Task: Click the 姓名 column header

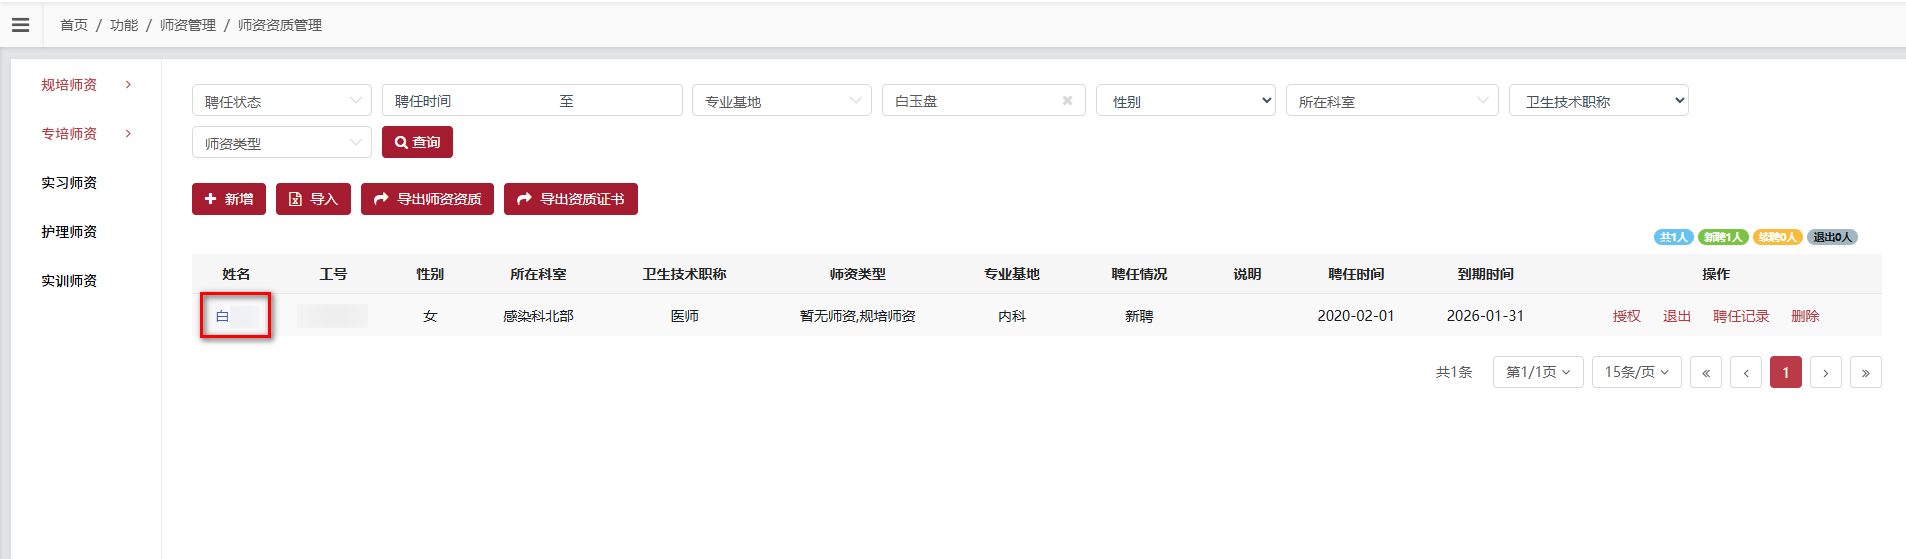Action: [x=236, y=274]
